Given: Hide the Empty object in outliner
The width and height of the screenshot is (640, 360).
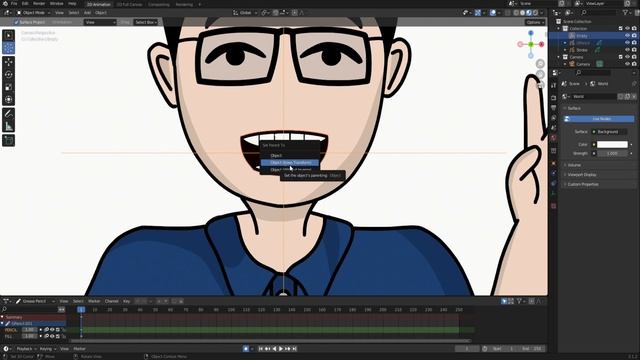Looking at the screenshot, I should click(x=627, y=36).
